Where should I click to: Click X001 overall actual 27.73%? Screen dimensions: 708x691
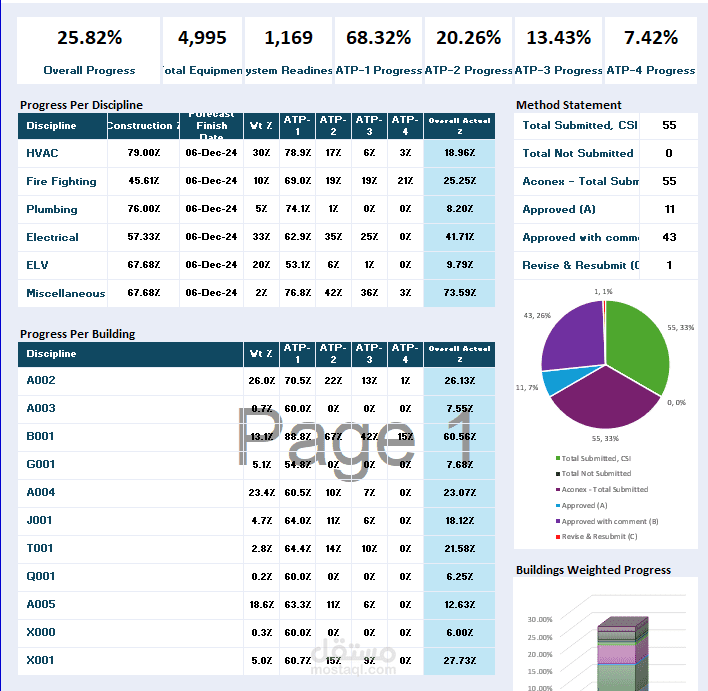coord(459,661)
